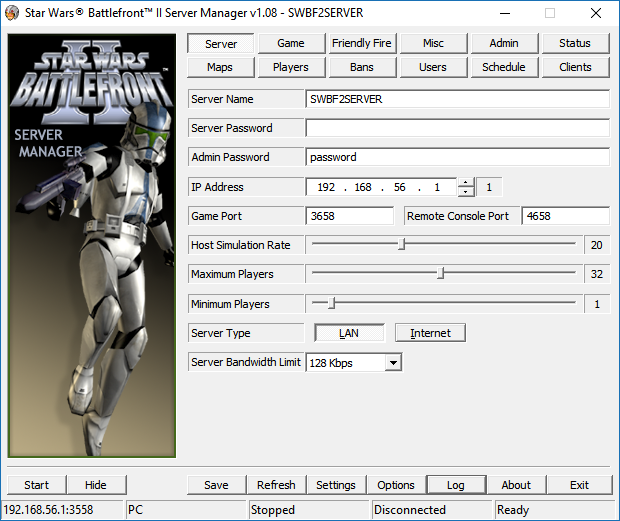Open the Log window
The height and width of the screenshot is (521, 620).
[x=456, y=485]
